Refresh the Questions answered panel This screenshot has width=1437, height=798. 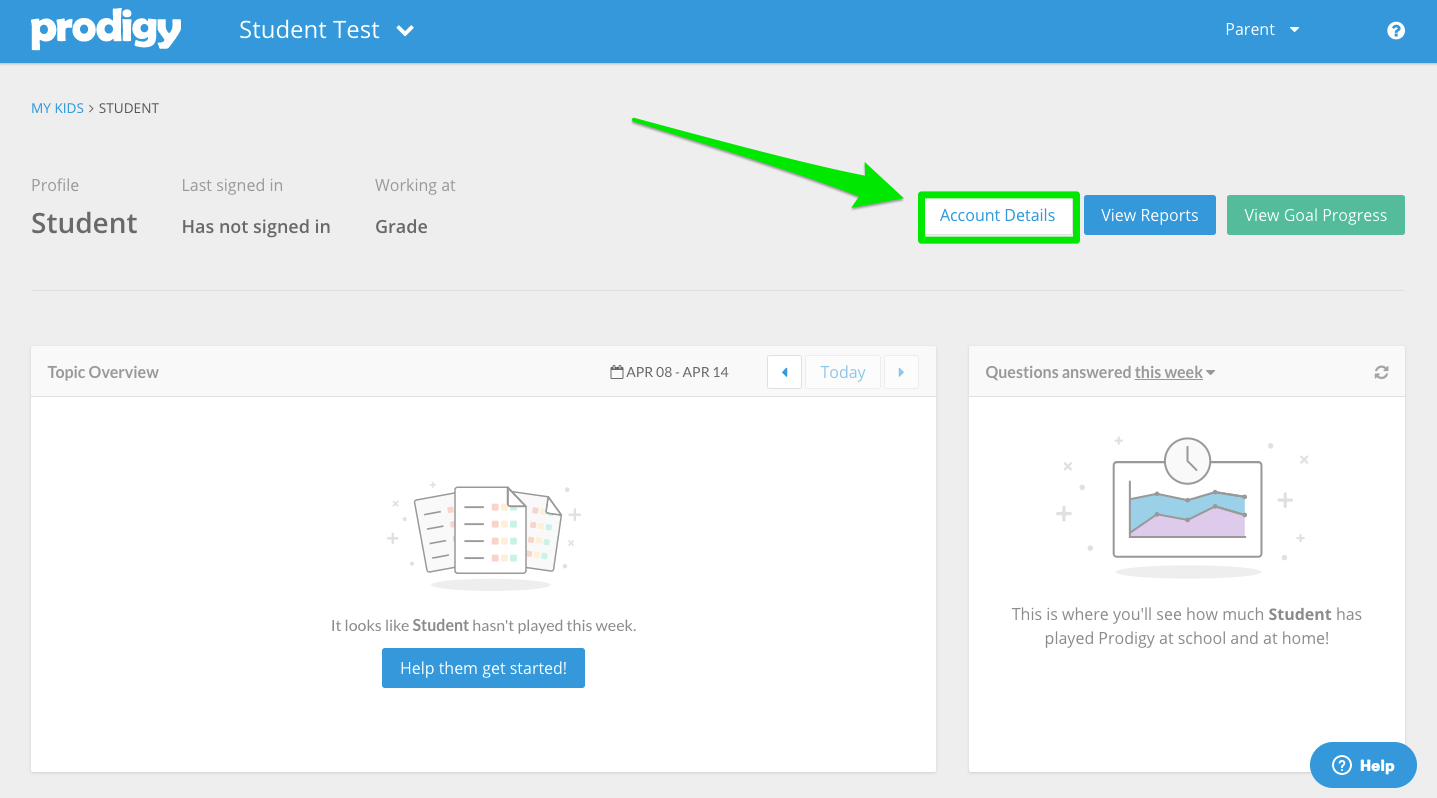[x=1381, y=372]
